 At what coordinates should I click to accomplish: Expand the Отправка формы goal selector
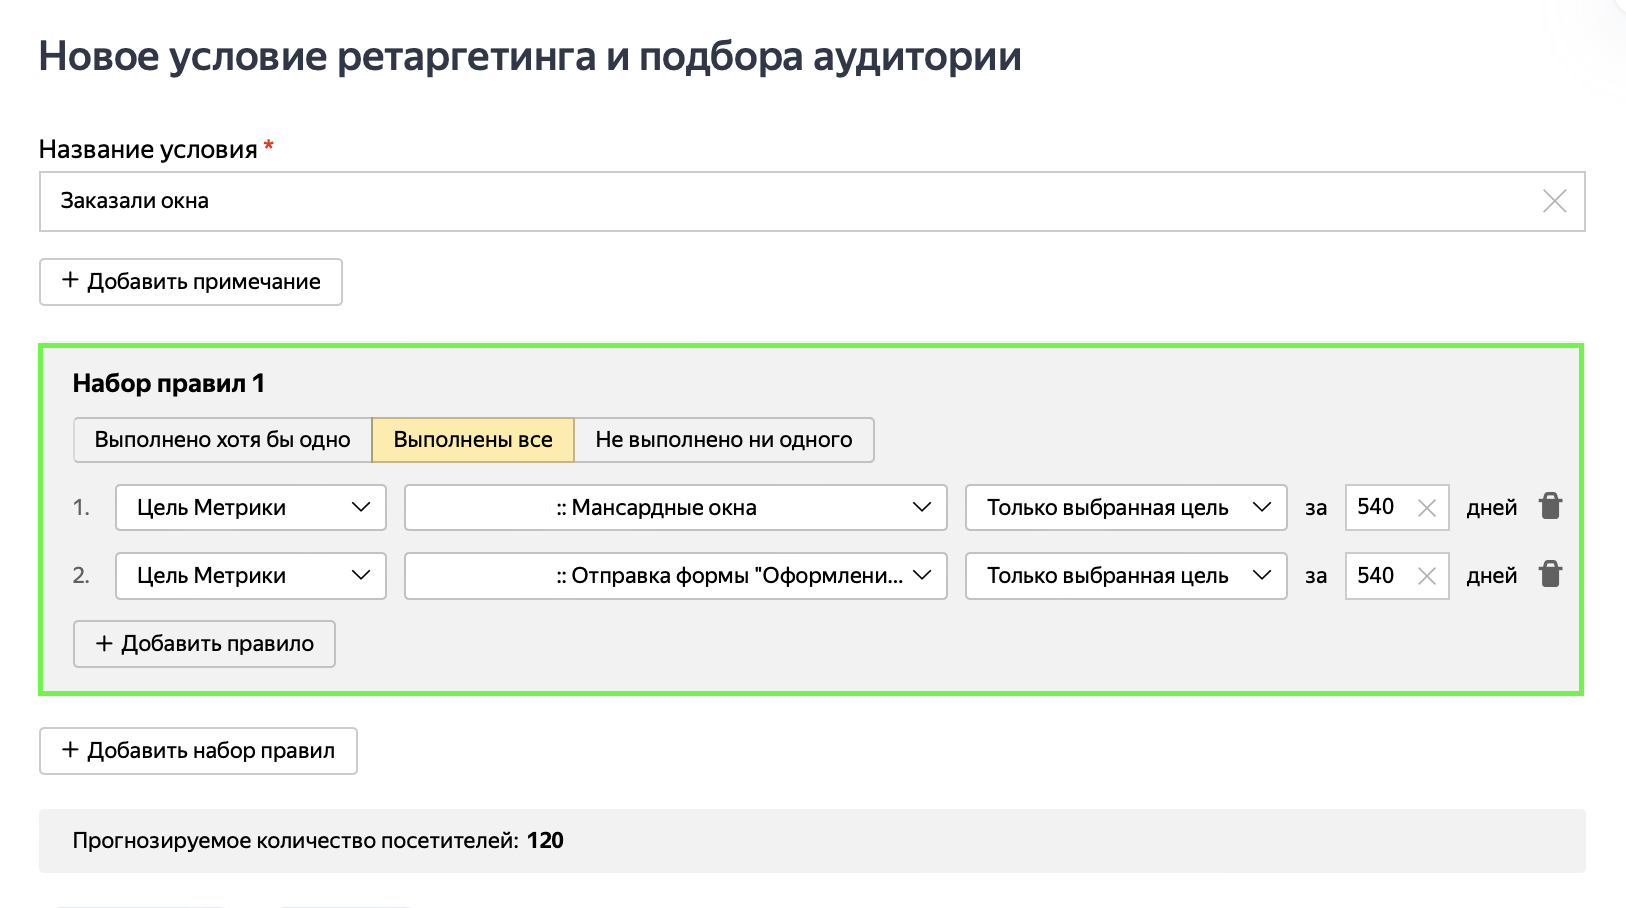coord(675,575)
